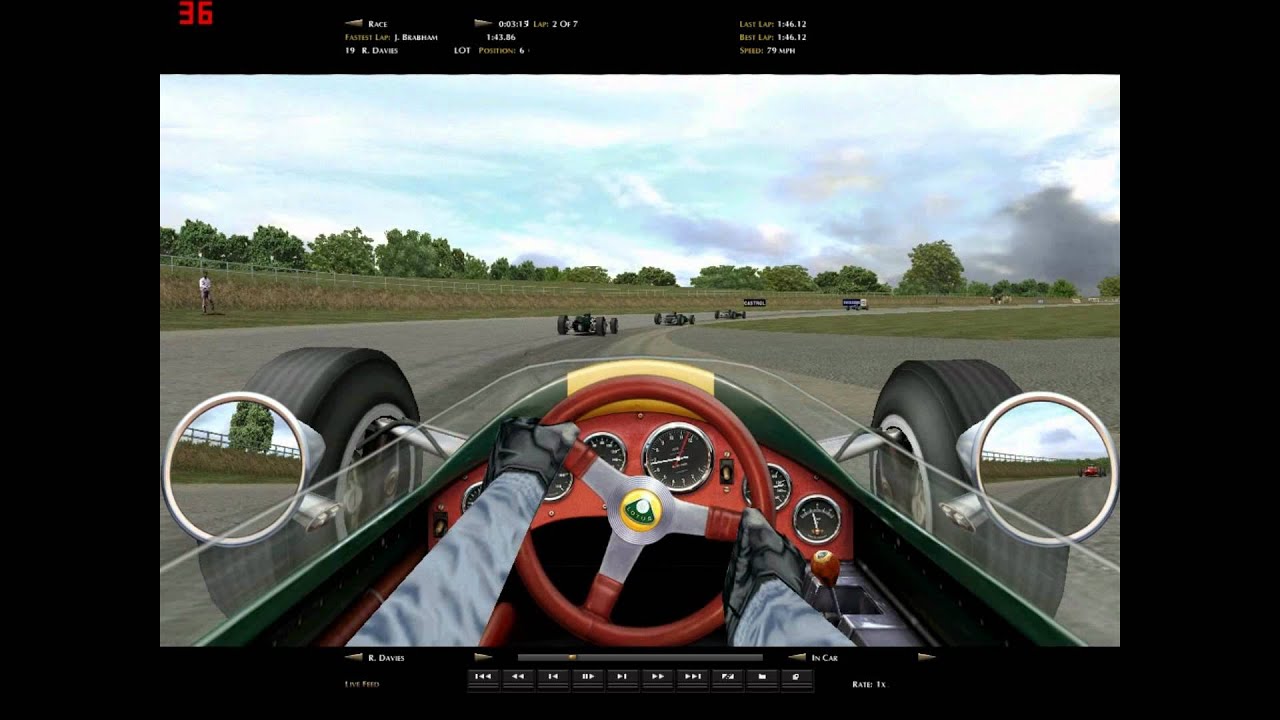Click the right rear-view mirror
This screenshot has height=720, width=1280.
coord(1045,467)
